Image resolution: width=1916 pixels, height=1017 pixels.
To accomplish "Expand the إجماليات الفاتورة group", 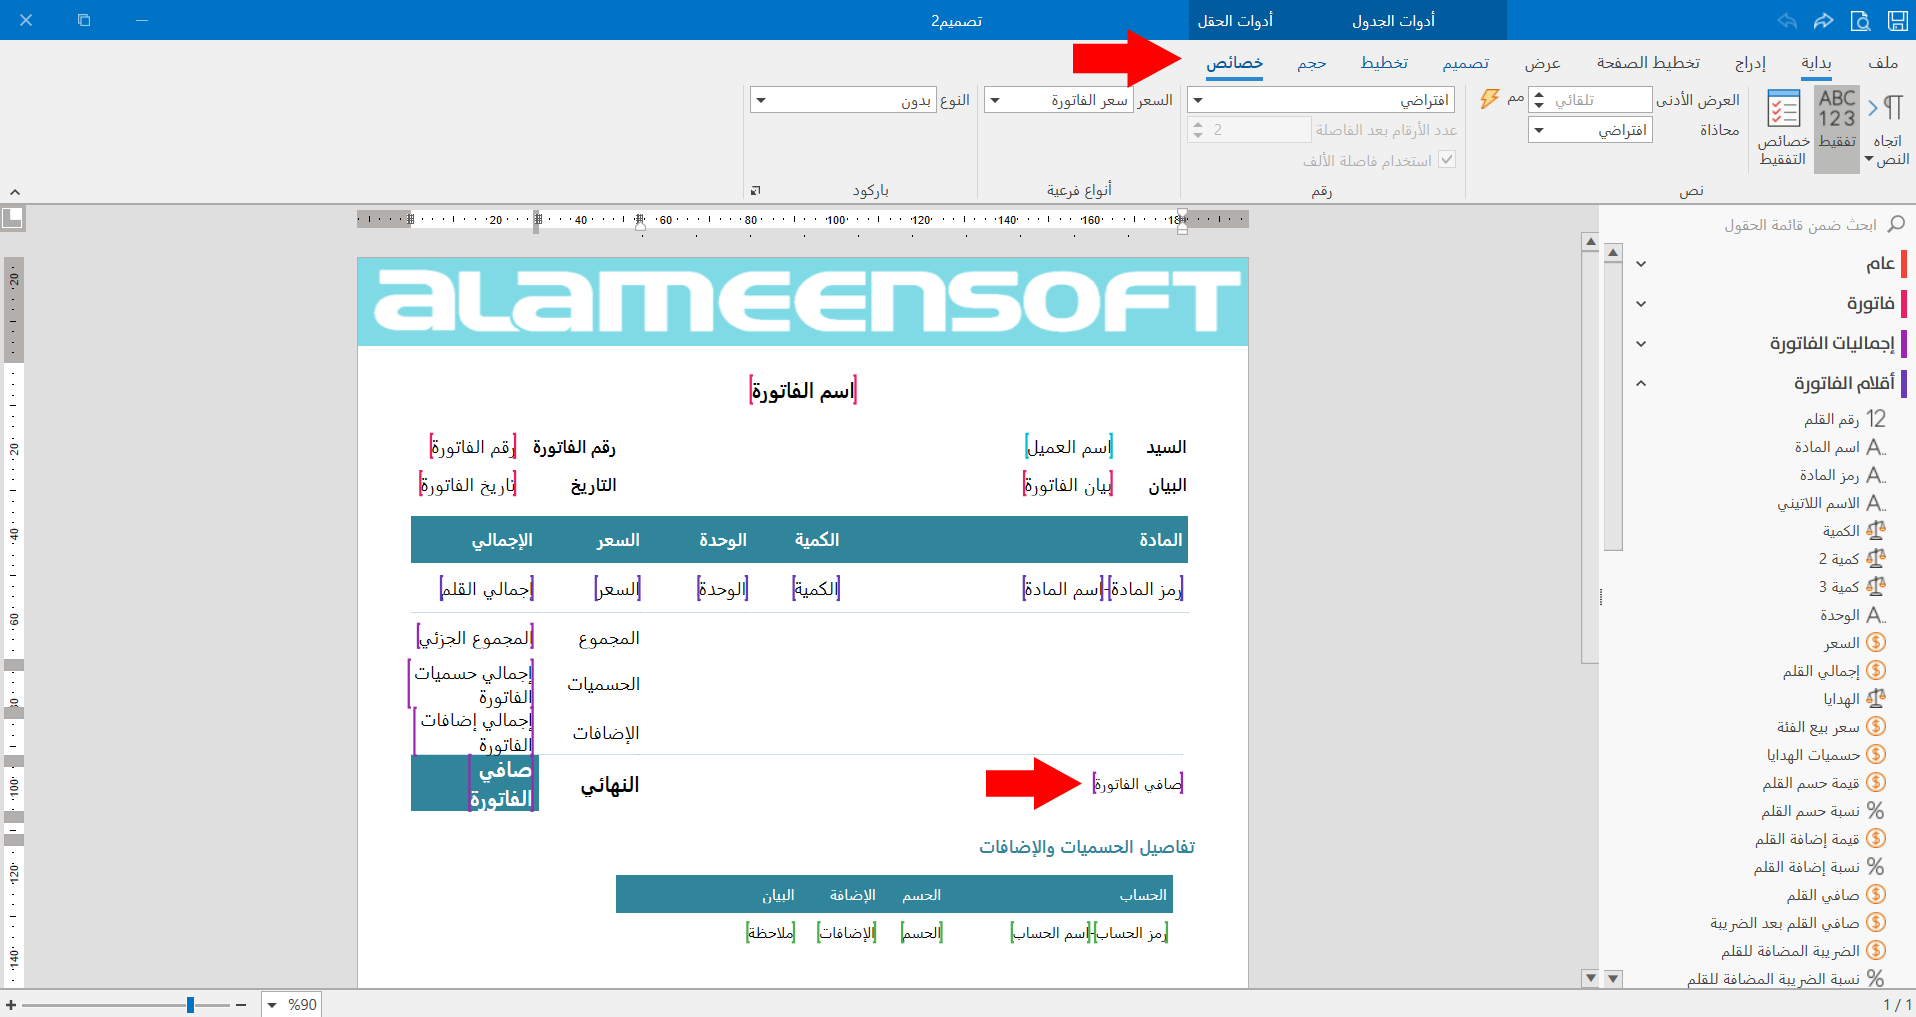I will point(1641,343).
